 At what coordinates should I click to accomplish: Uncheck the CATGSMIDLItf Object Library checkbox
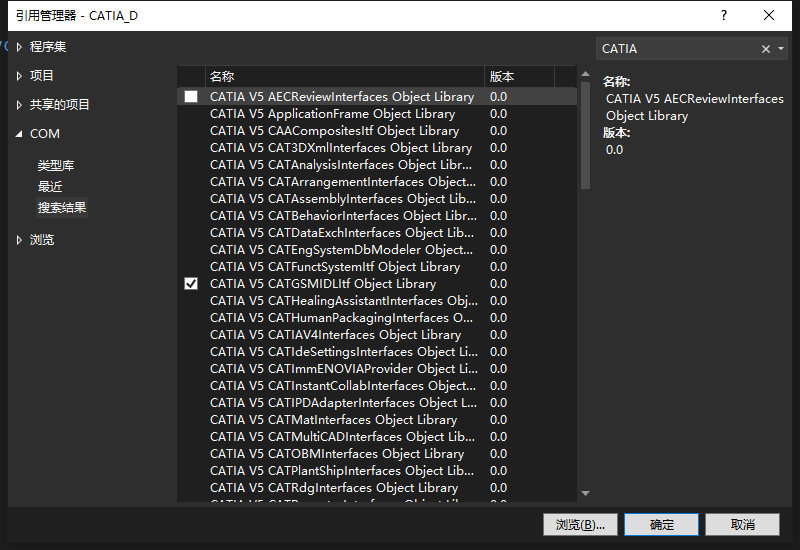pyautogui.click(x=191, y=284)
